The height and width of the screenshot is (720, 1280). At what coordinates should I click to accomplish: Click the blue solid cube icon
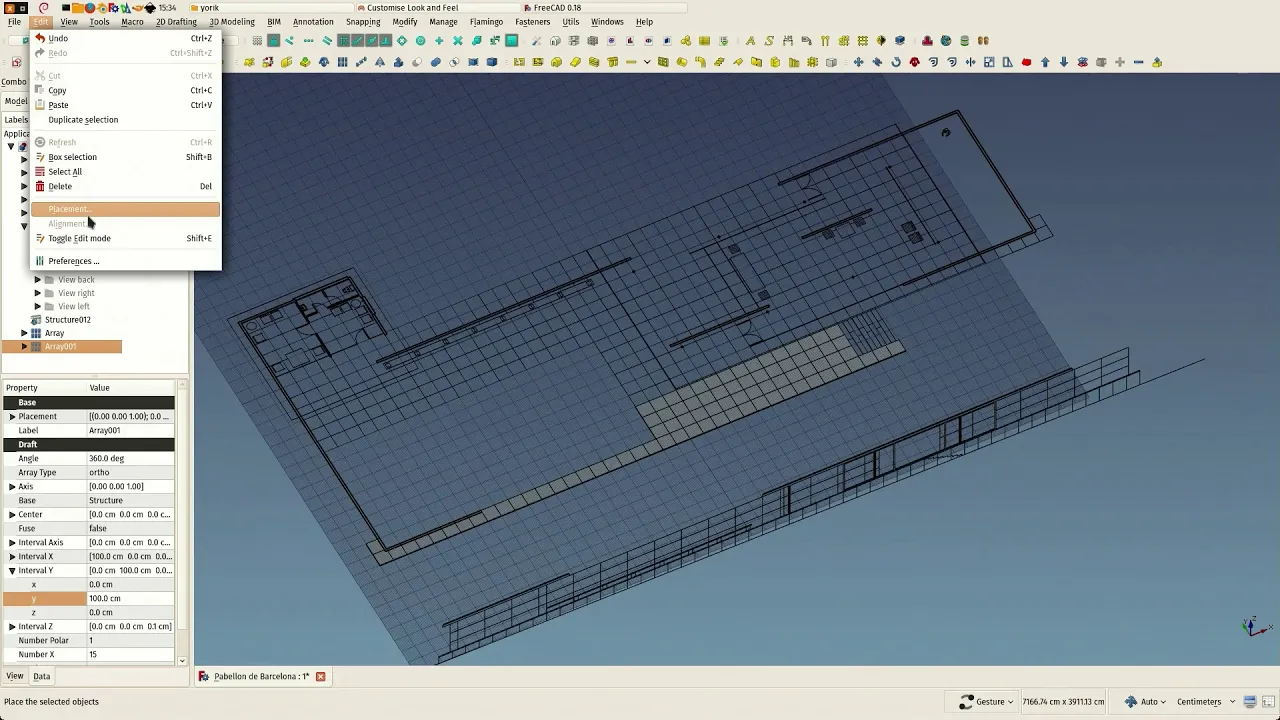pos(491,62)
